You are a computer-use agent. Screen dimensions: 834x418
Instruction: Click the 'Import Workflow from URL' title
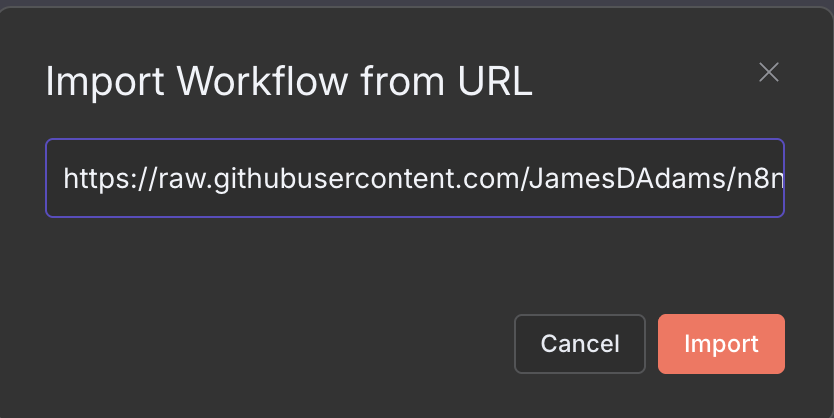pos(289,81)
